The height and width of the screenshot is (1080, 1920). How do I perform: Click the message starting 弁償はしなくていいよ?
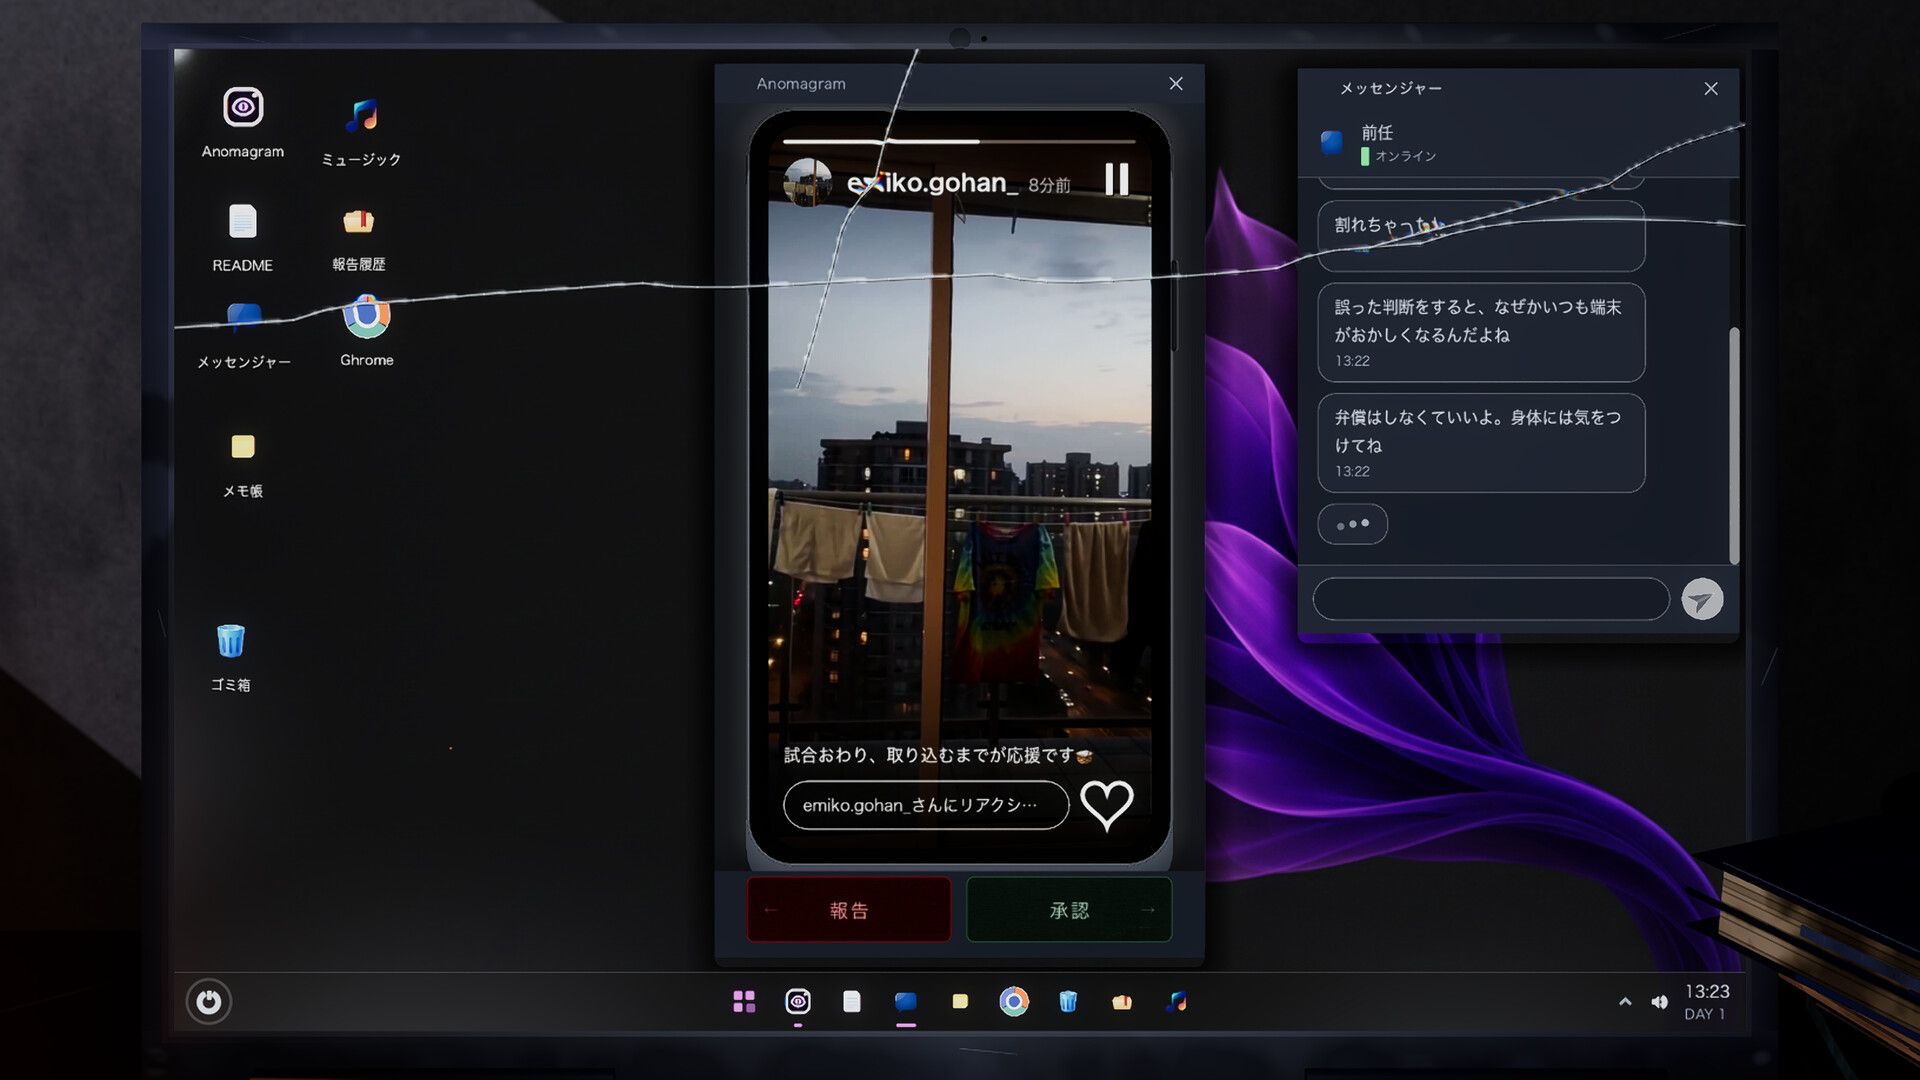(1481, 442)
